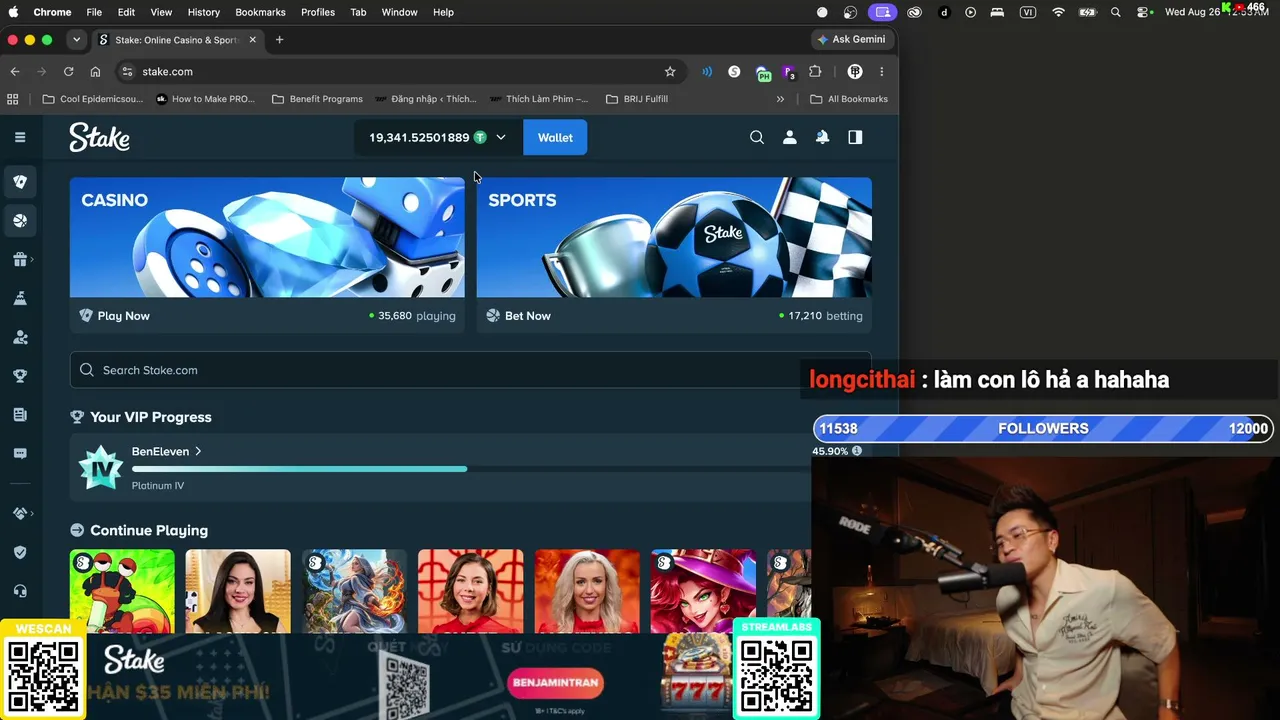Image resolution: width=1280 pixels, height=720 pixels.
Task: Click the Ask Gemini button
Action: (851, 40)
